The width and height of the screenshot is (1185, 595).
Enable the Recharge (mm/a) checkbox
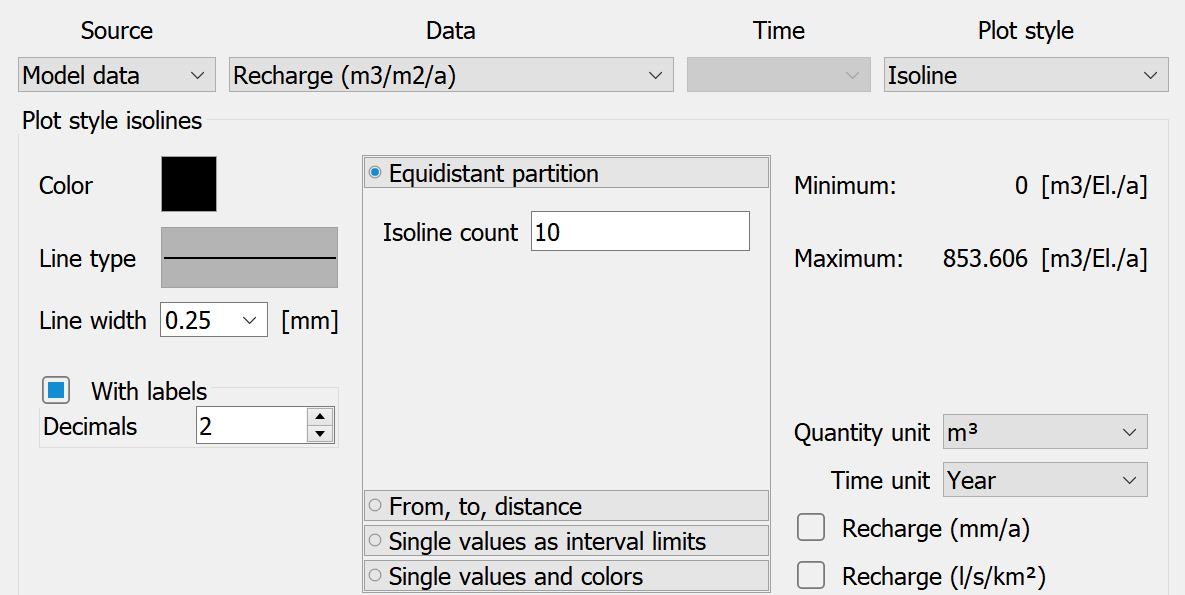[811, 528]
